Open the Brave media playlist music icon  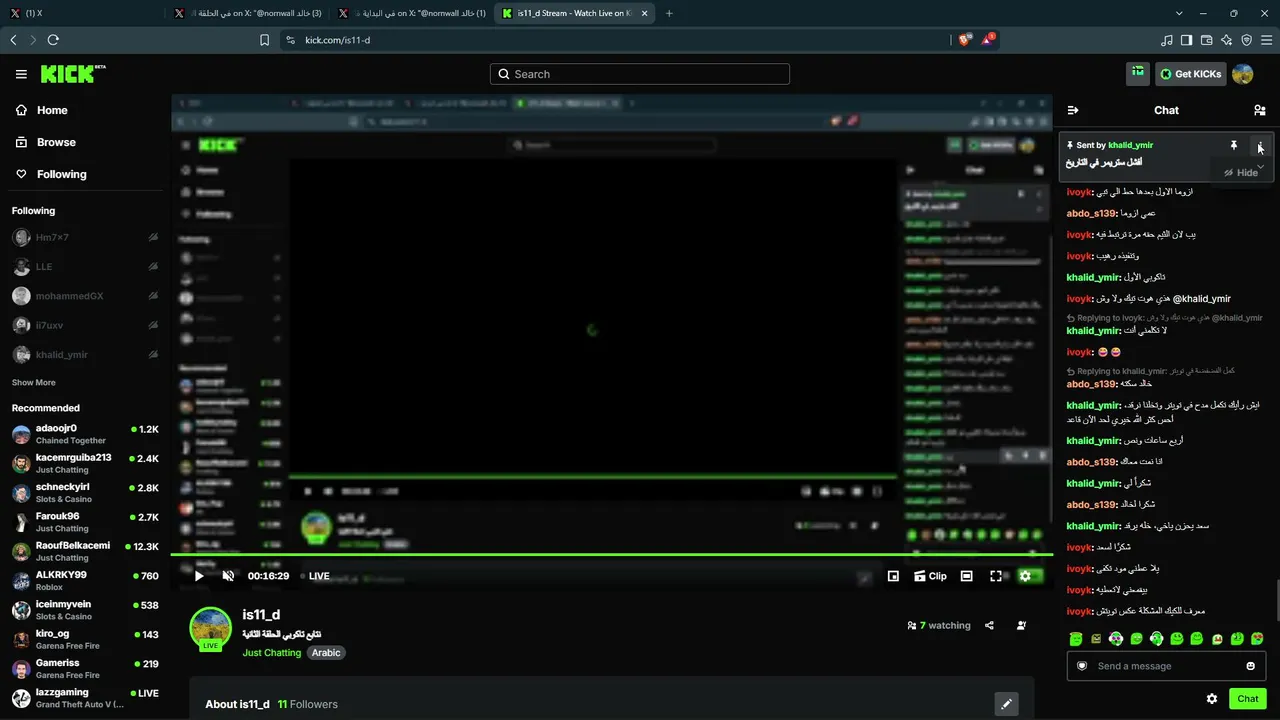(x=1166, y=40)
